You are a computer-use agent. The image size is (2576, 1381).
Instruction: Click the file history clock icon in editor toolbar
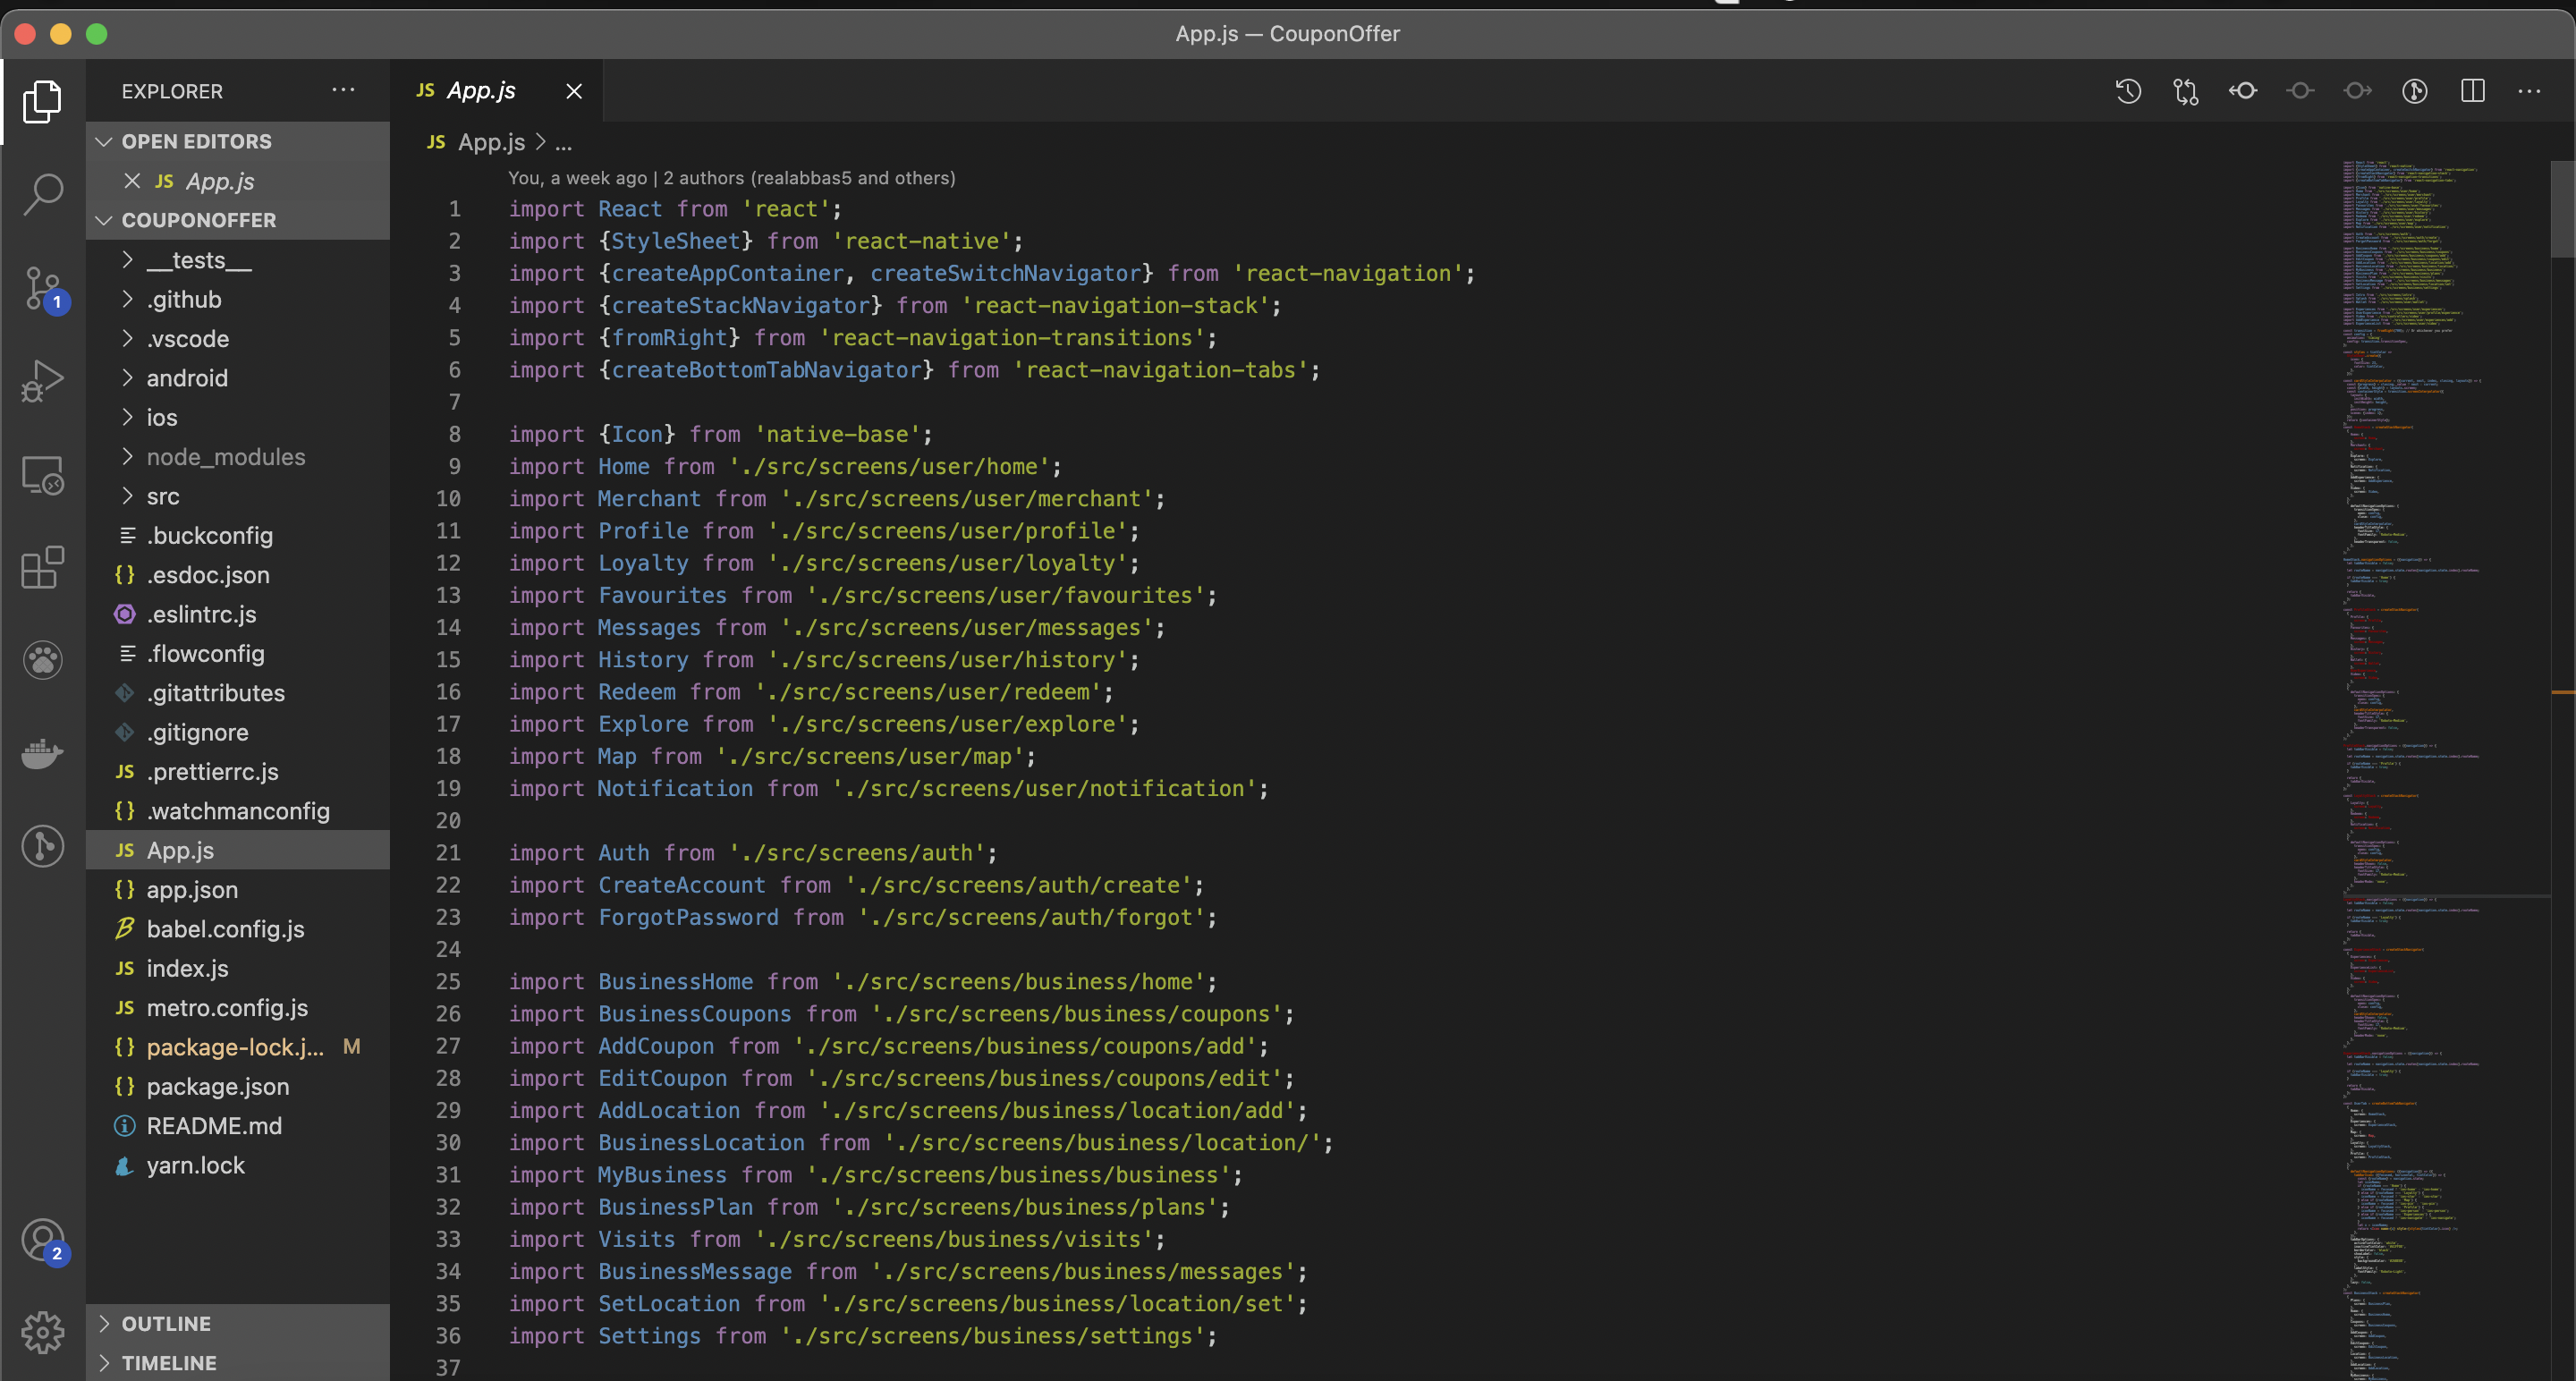[2128, 91]
